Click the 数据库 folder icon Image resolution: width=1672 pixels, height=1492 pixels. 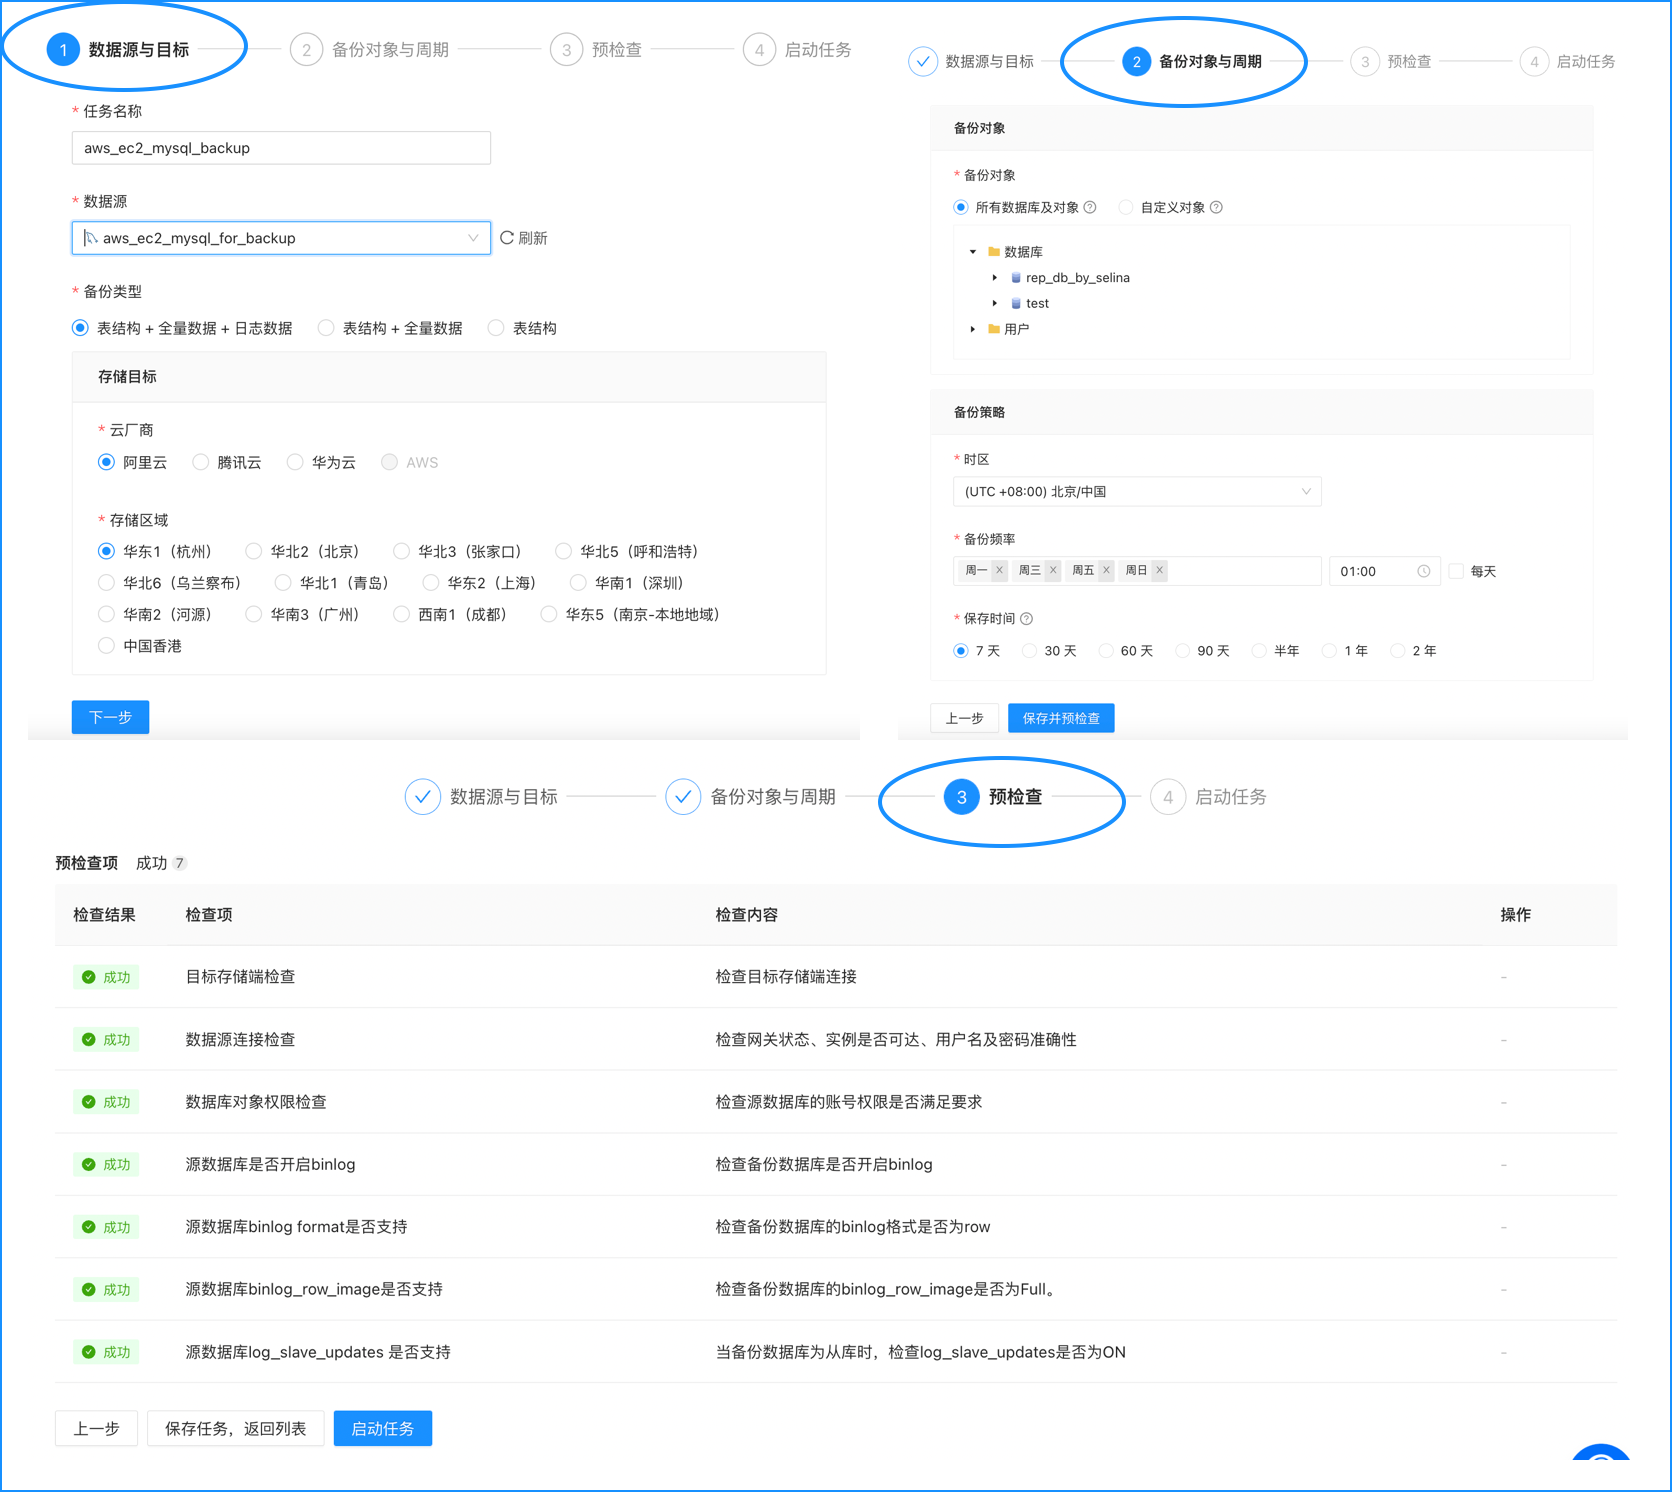pos(994,252)
